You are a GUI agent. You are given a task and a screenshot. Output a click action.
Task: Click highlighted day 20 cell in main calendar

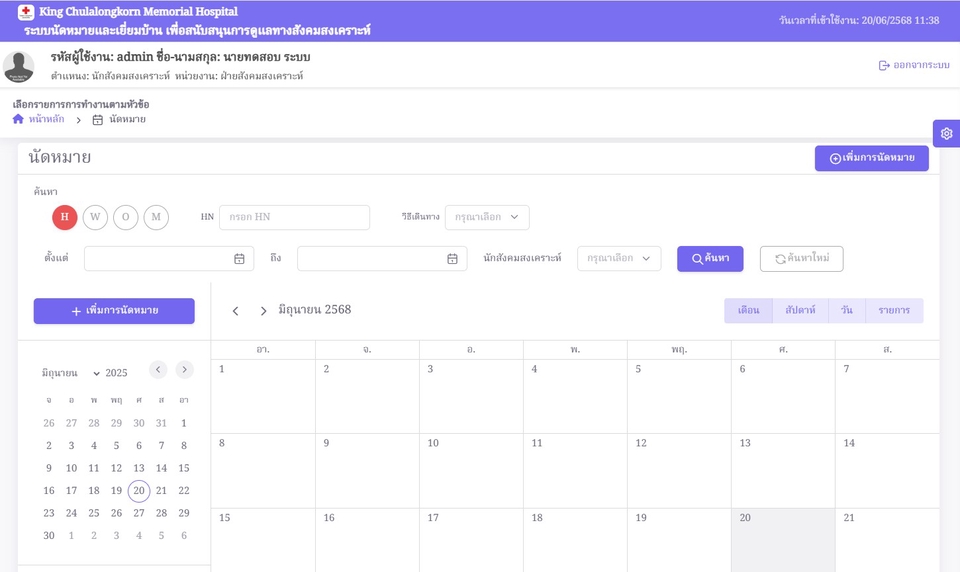(783, 540)
